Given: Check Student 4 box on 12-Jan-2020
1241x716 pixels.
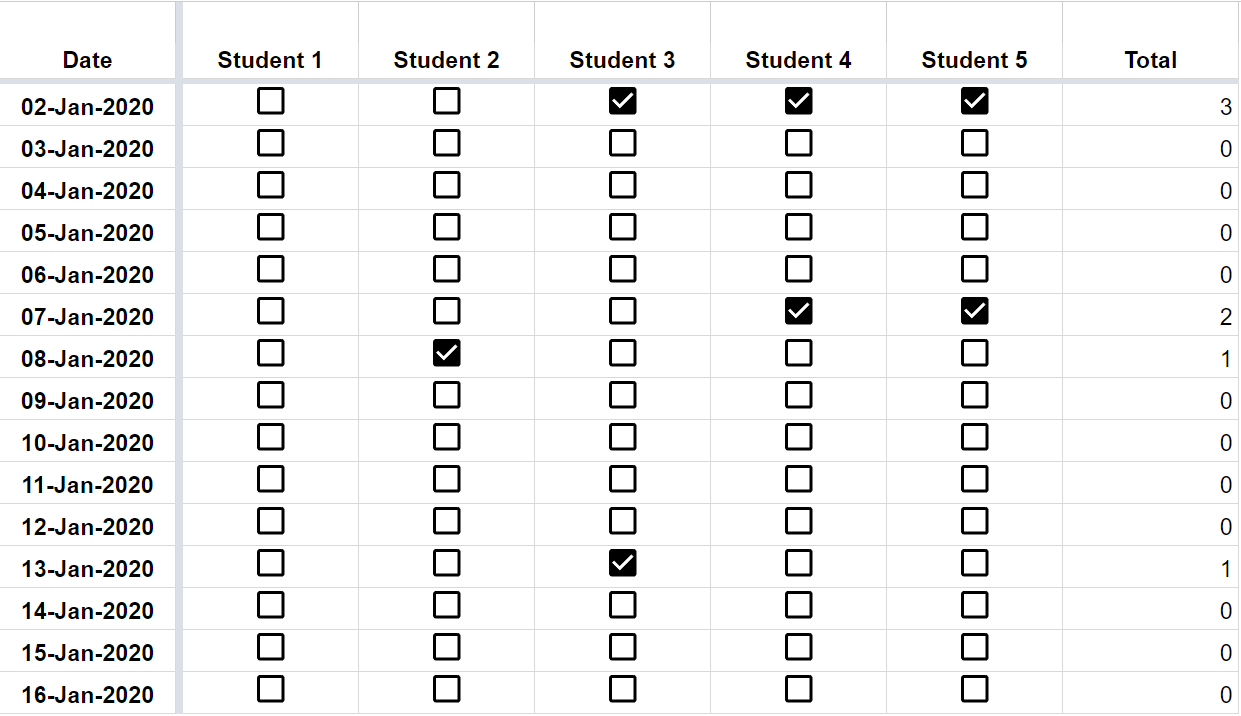Looking at the screenshot, I should pos(798,521).
